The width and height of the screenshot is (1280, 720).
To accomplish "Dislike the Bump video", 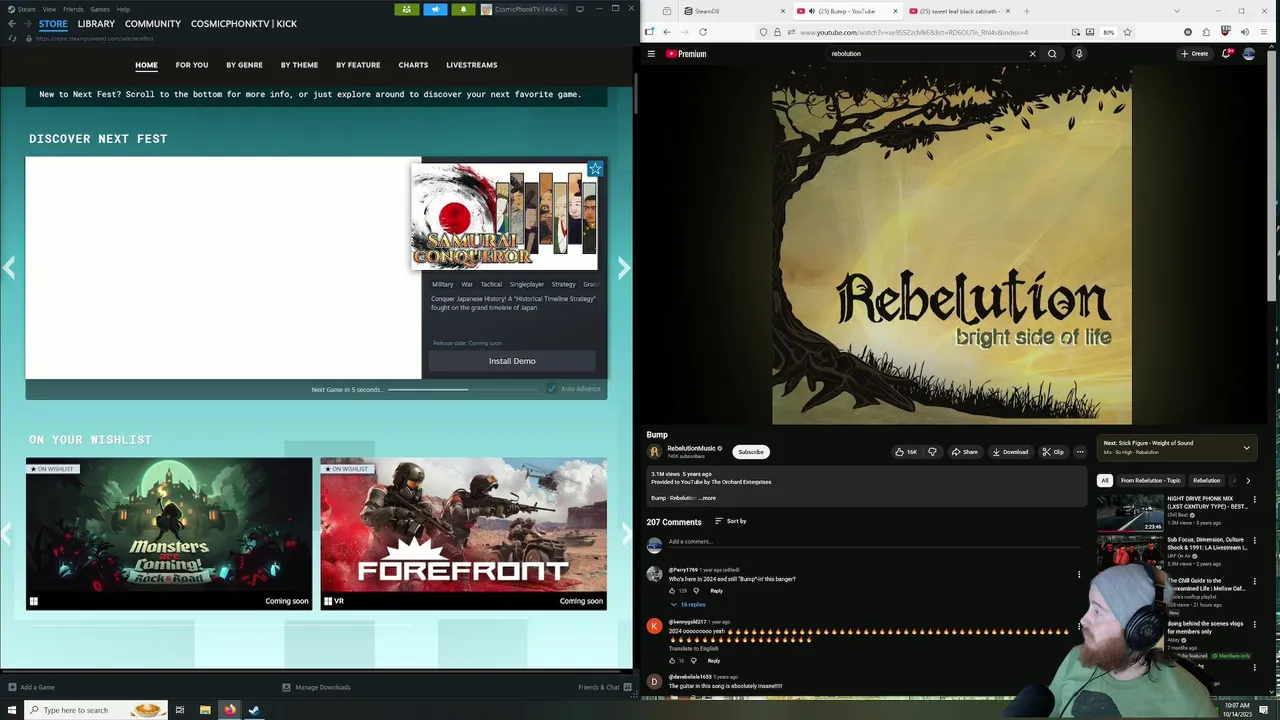I will [x=932, y=452].
